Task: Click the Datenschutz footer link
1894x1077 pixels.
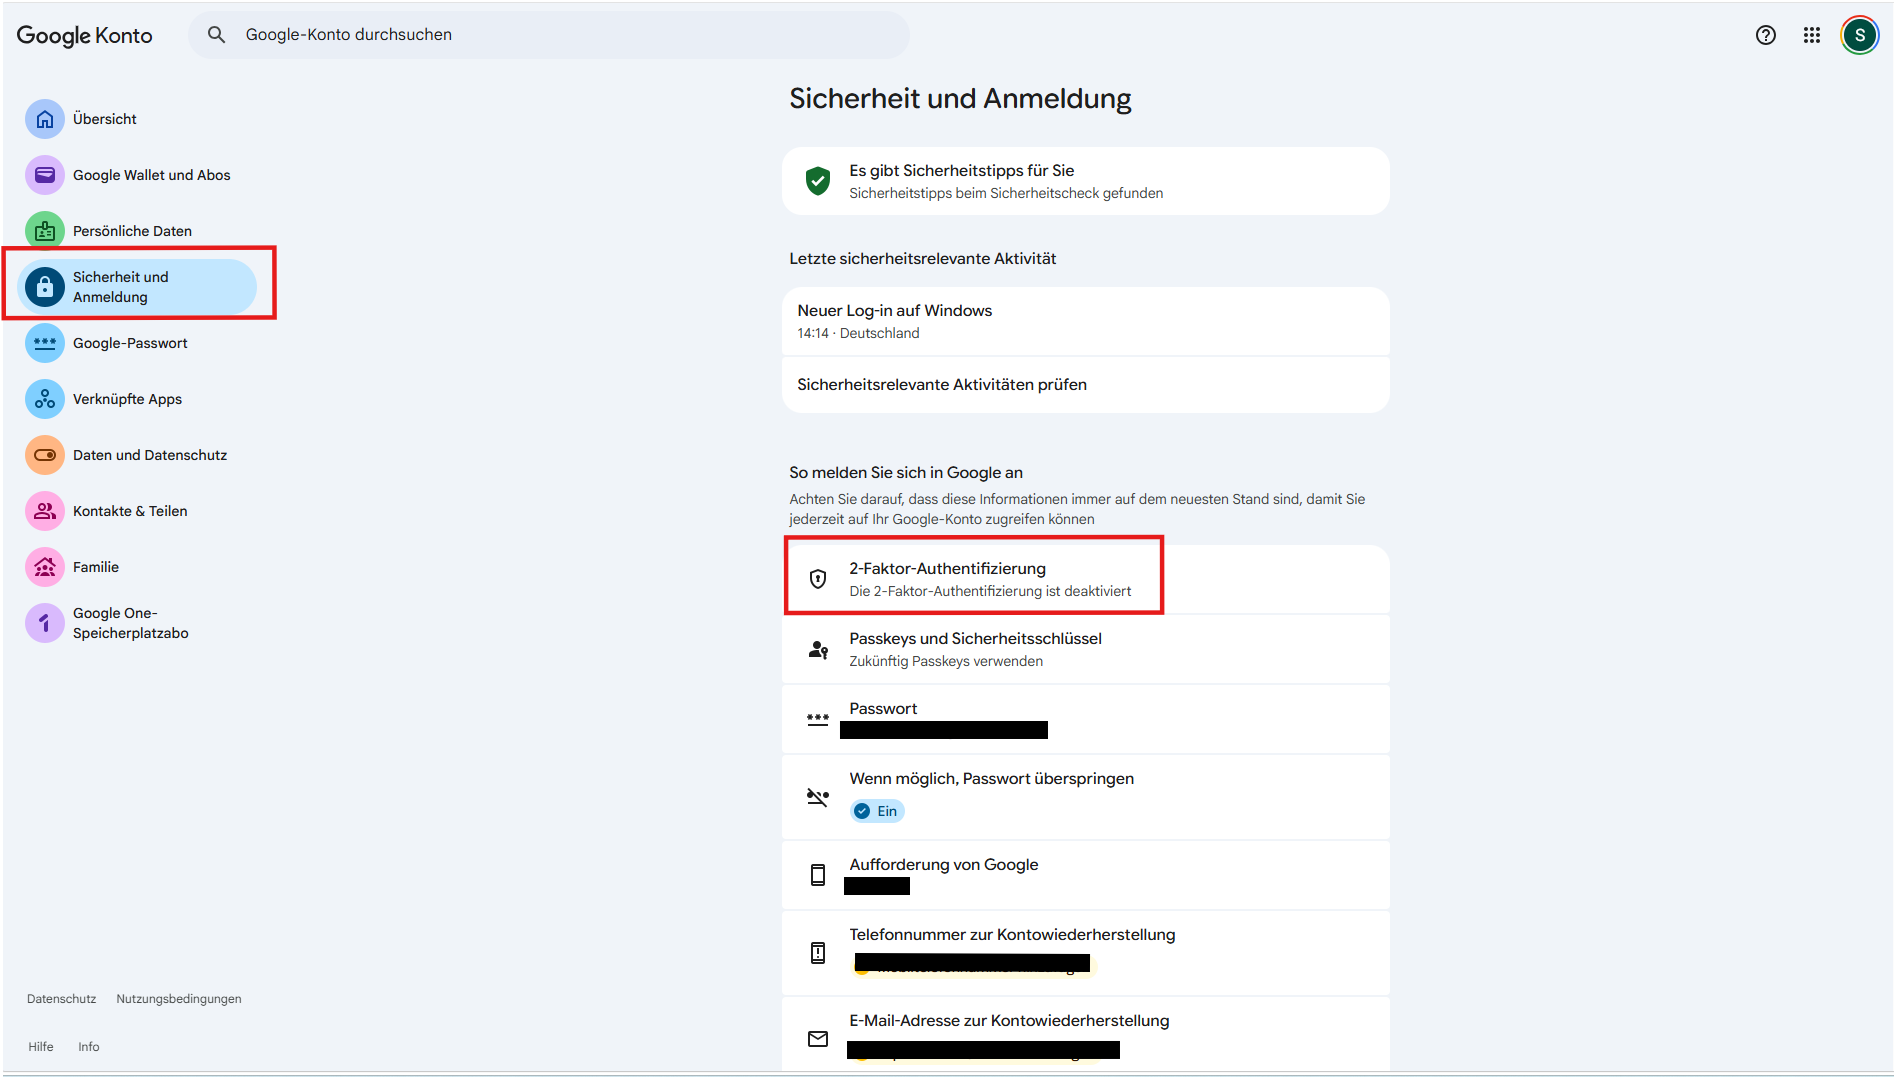Action: click(62, 999)
